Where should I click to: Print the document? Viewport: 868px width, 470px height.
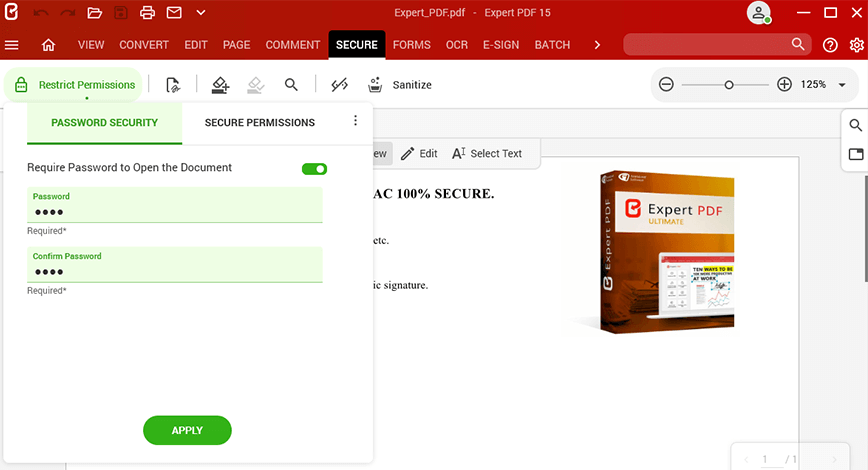pyautogui.click(x=147, y=12)
